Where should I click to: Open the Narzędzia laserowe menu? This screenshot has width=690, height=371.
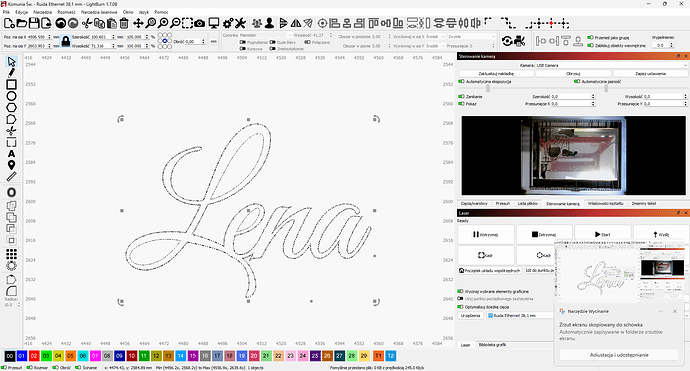click(x=99, y=12)
